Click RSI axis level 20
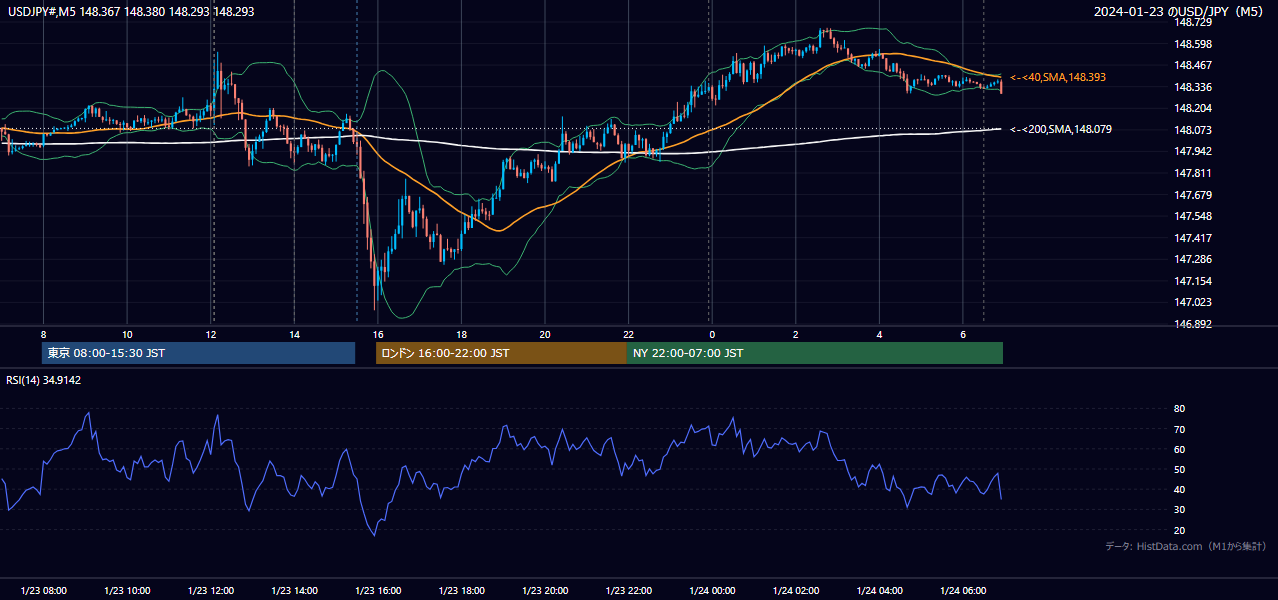Viewport: 1278px width, 600px height. [1180, 530]
